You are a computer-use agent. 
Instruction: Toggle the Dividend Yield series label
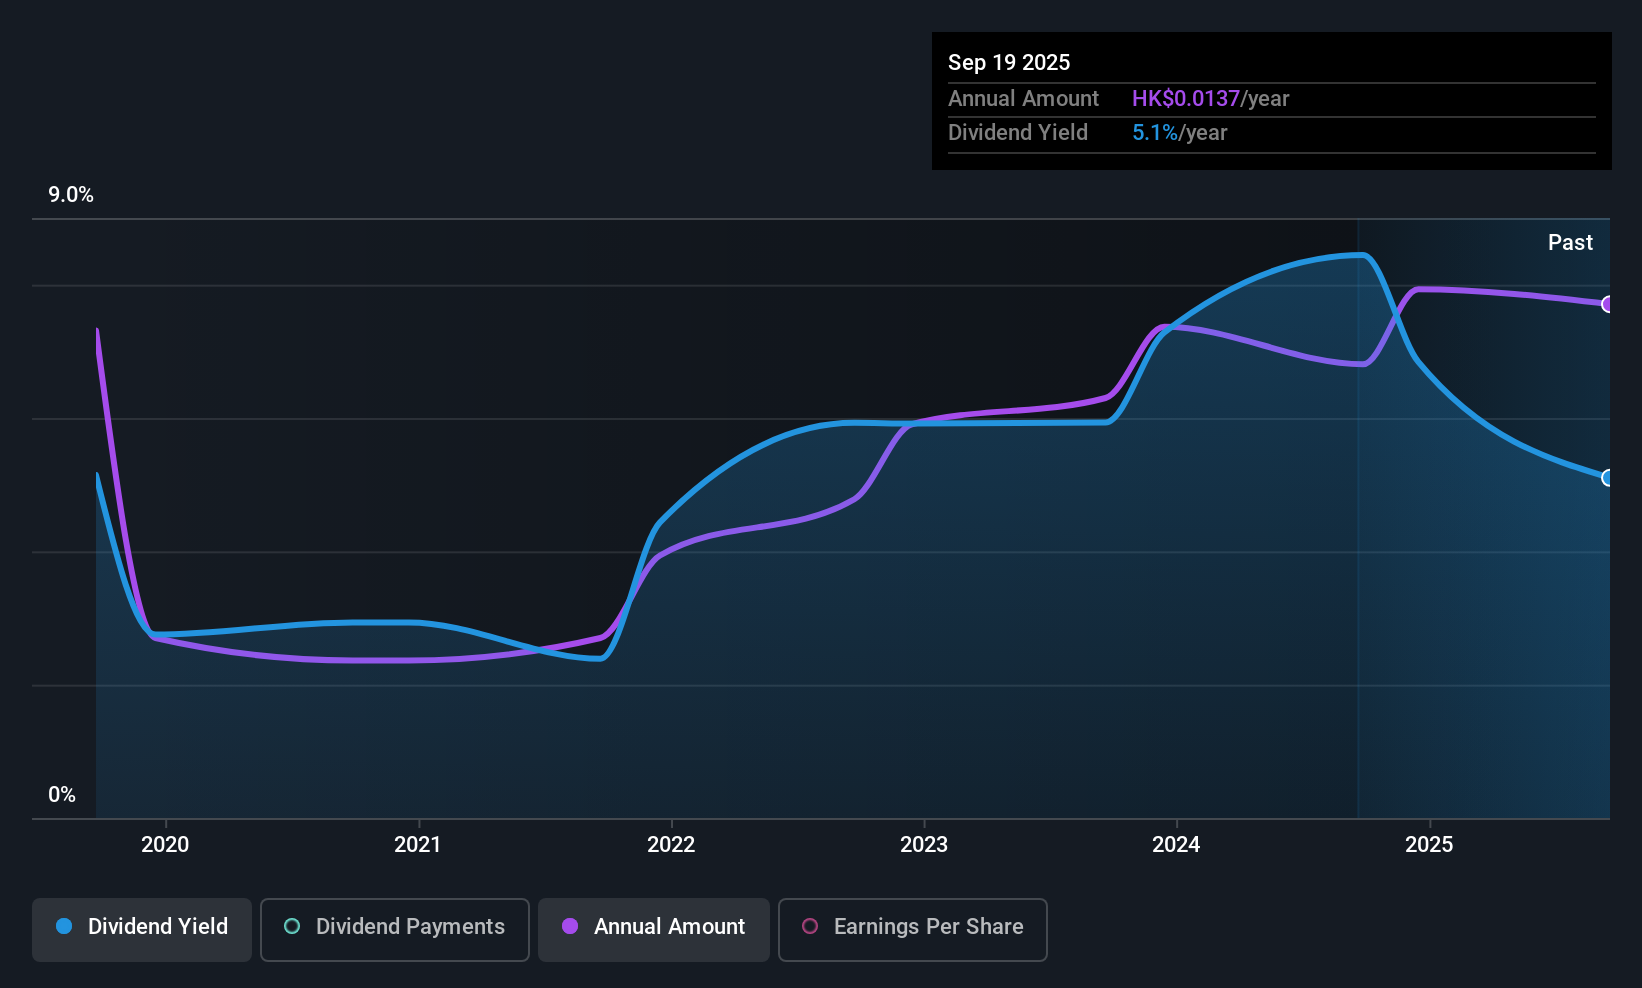click(x=158, y=926)
